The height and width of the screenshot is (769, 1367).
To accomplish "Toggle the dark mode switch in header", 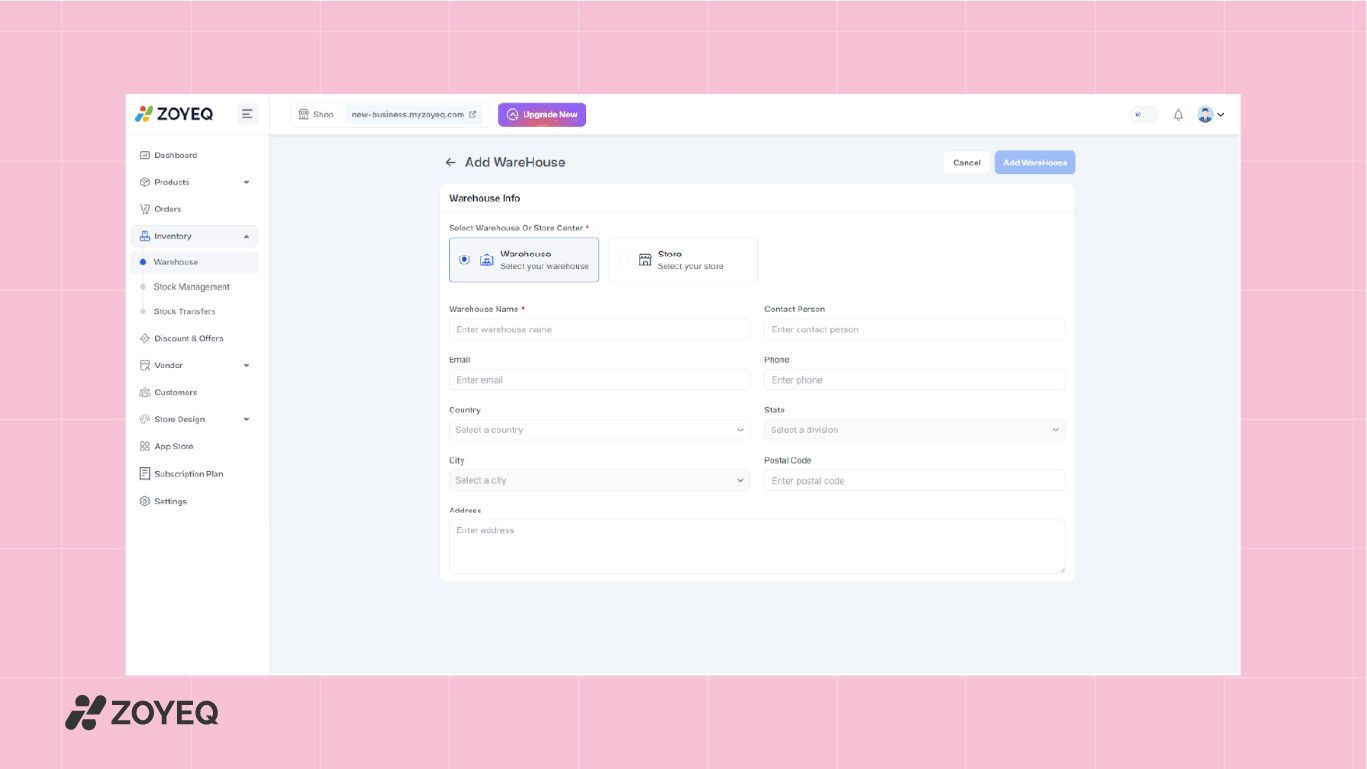I will [x=1143, y=115].
